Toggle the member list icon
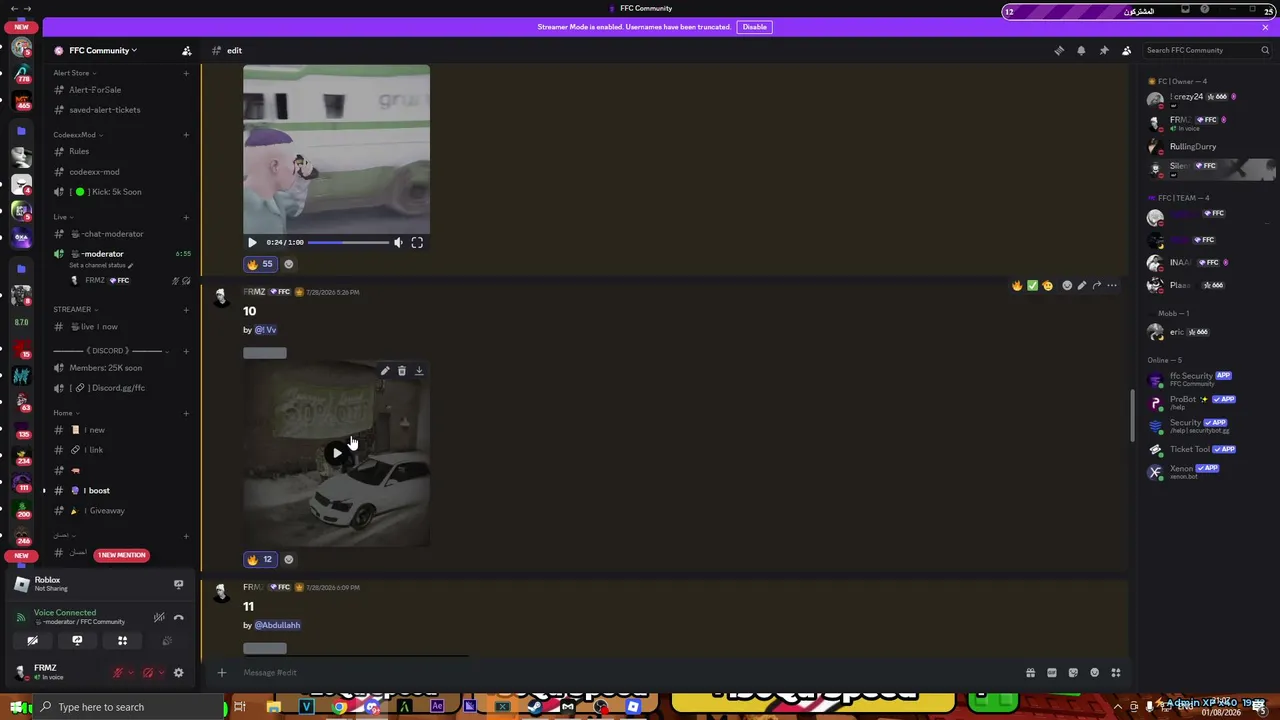The image size is (1280, 720). (x=1126, y=50)
